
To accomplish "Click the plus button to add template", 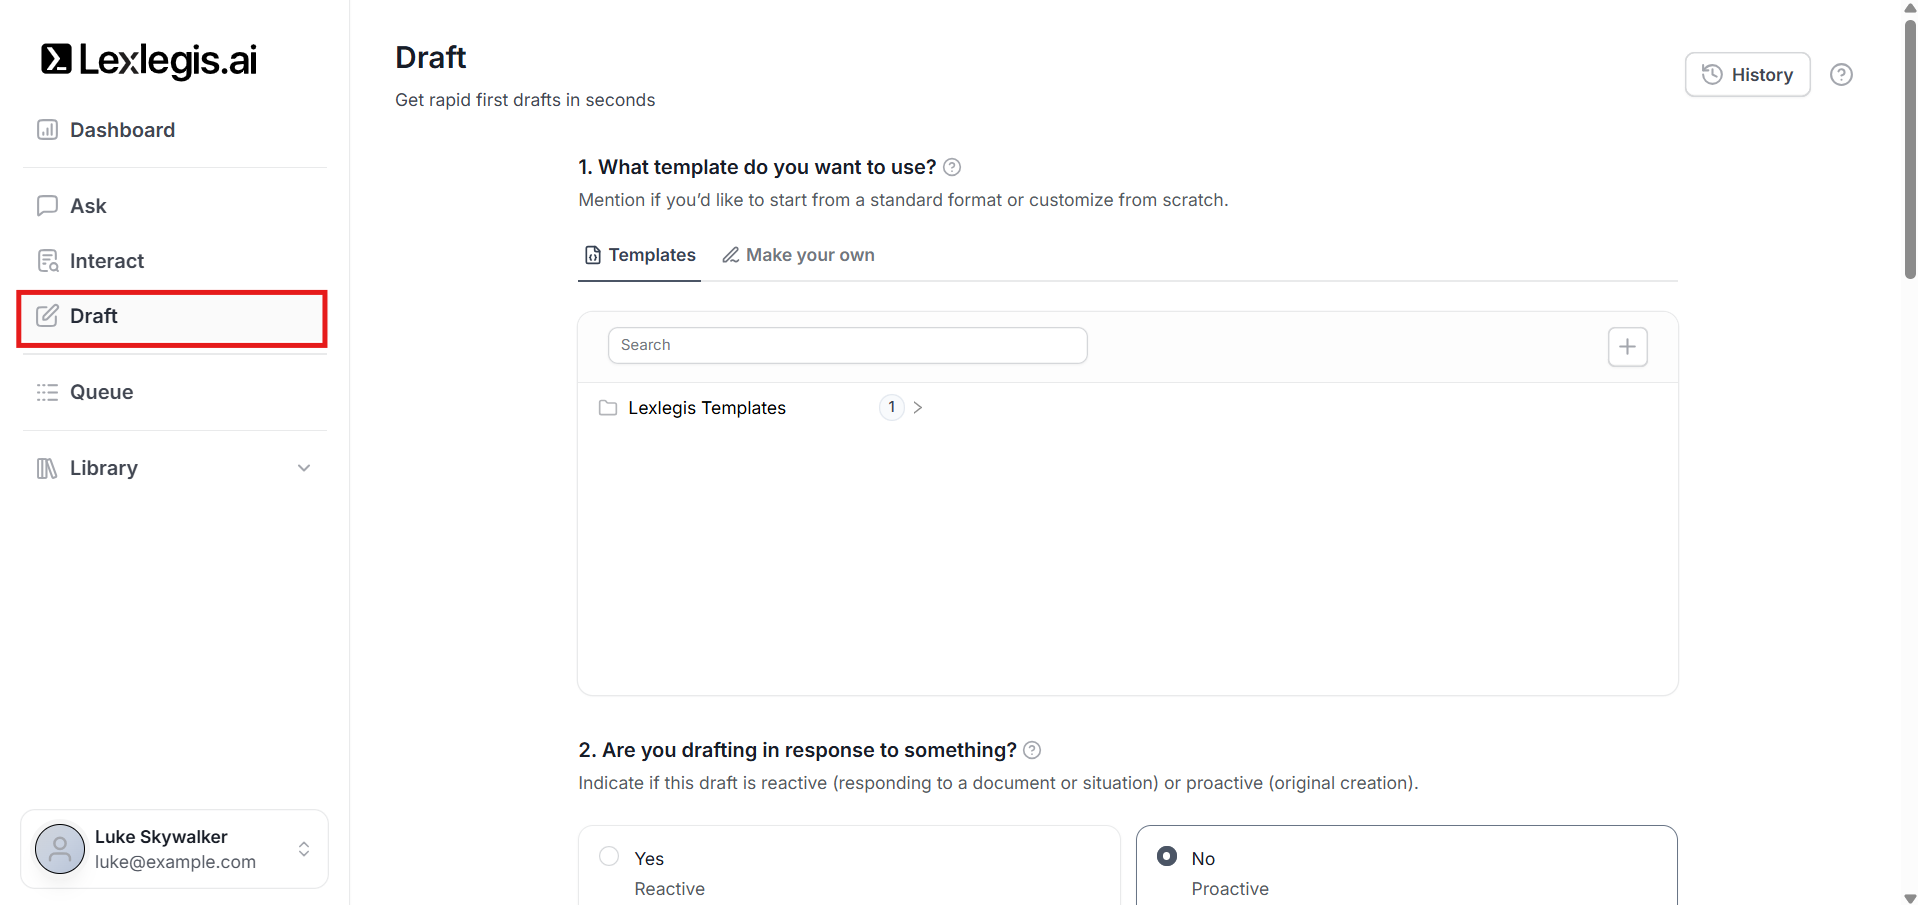I will pos(1627,347).
